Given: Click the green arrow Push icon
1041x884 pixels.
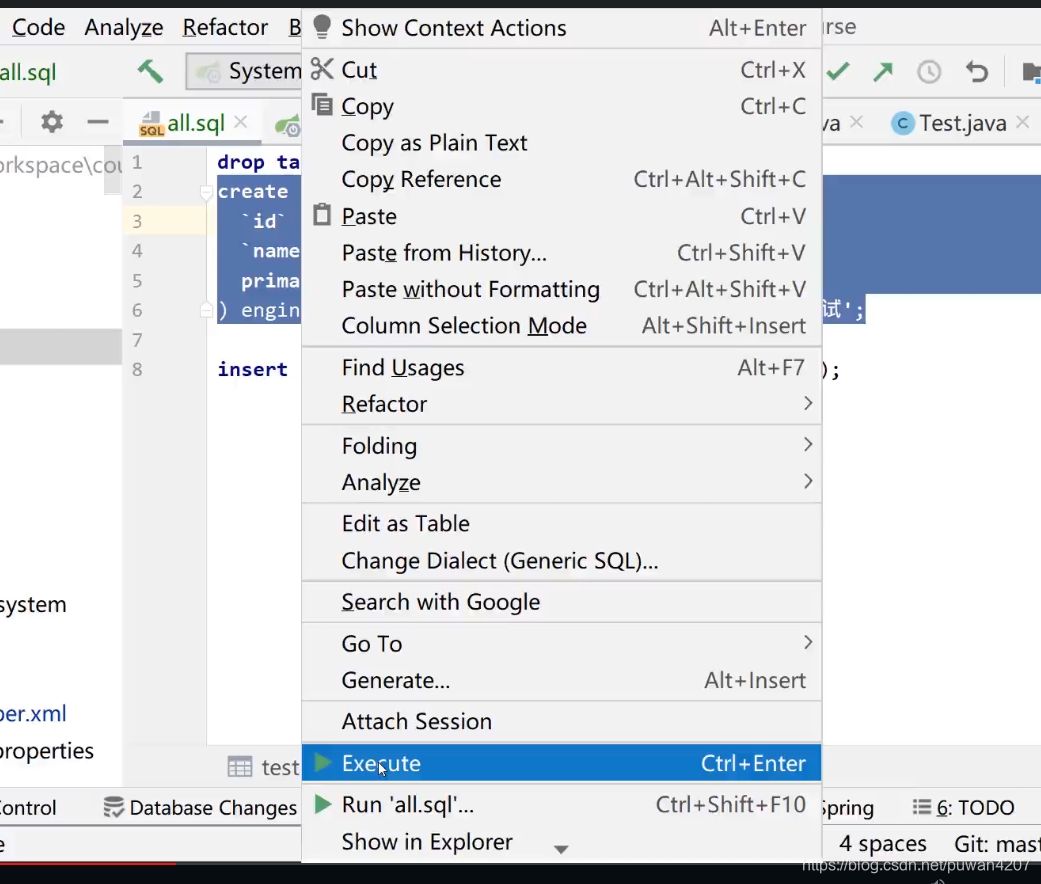Looking at the screenshot, I should 883,71.
